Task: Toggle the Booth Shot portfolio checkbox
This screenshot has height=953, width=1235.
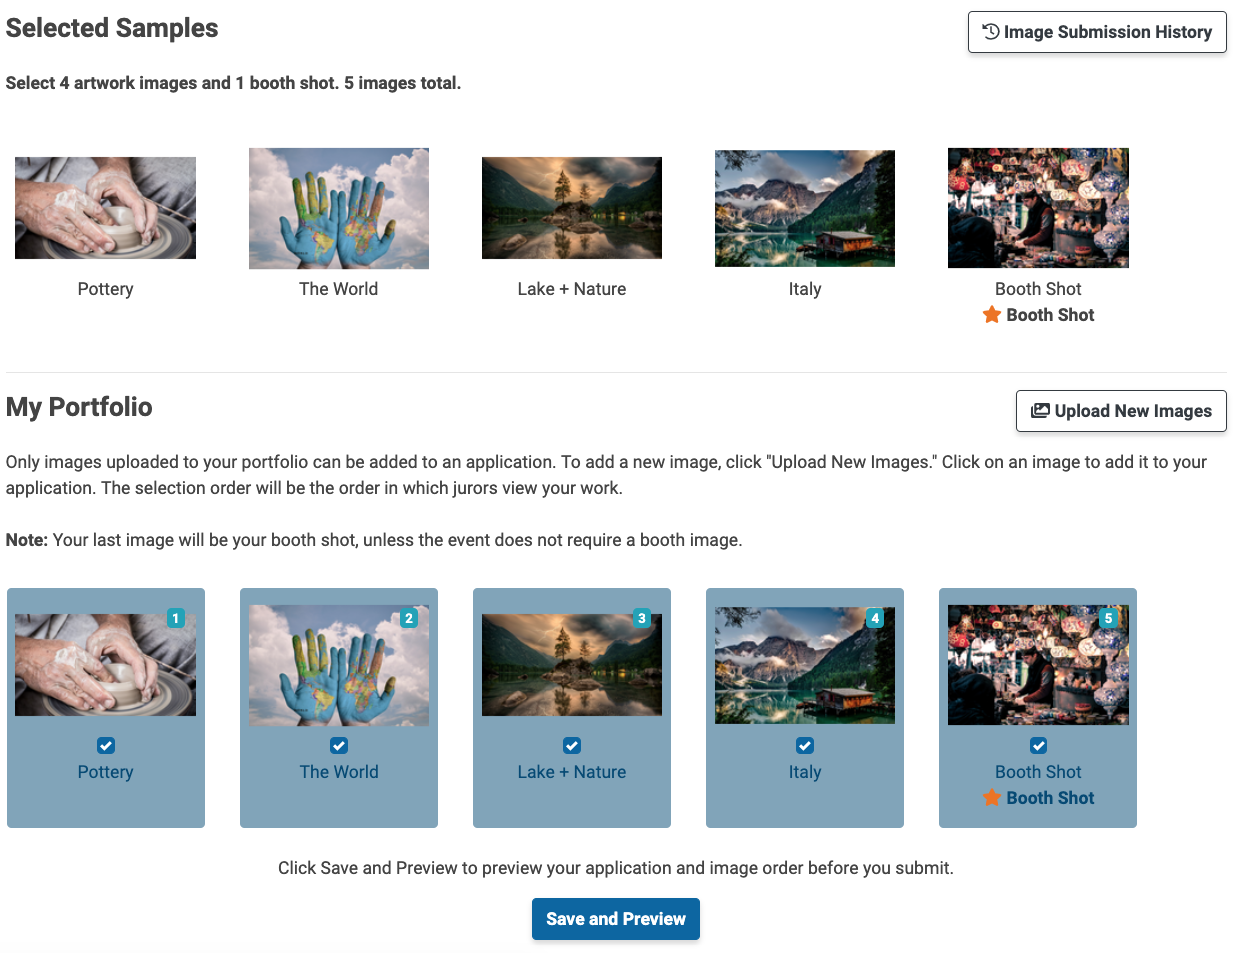Action: [1038, 745]
